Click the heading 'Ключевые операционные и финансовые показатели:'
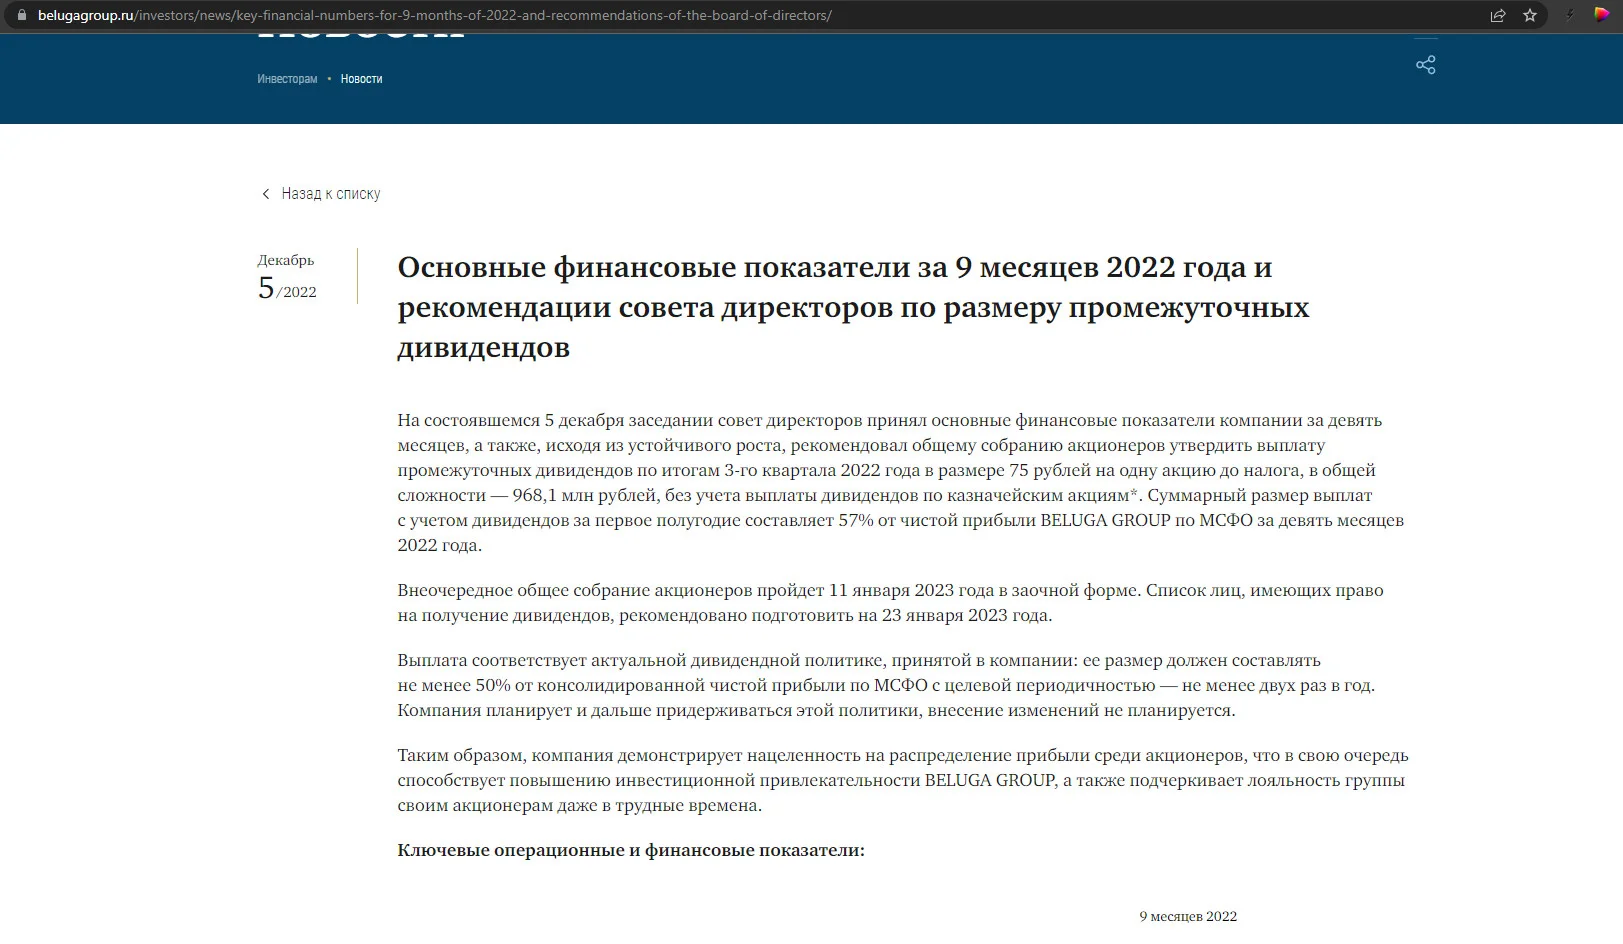The height and width of the screenshot is (944, 1623). (631, 850)
